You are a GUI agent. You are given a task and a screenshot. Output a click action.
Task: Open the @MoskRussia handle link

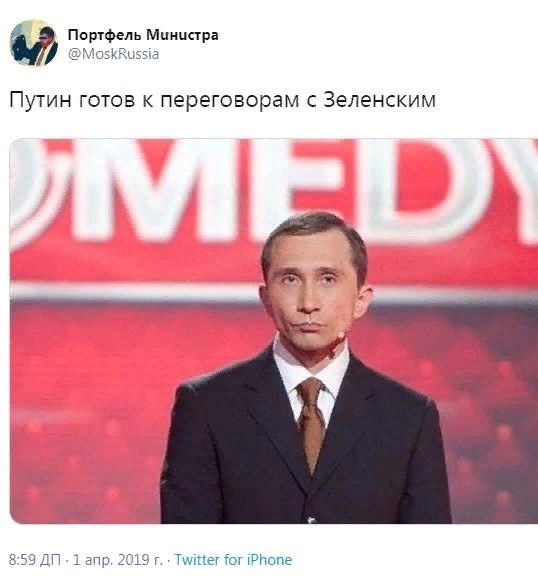point(113,54)
